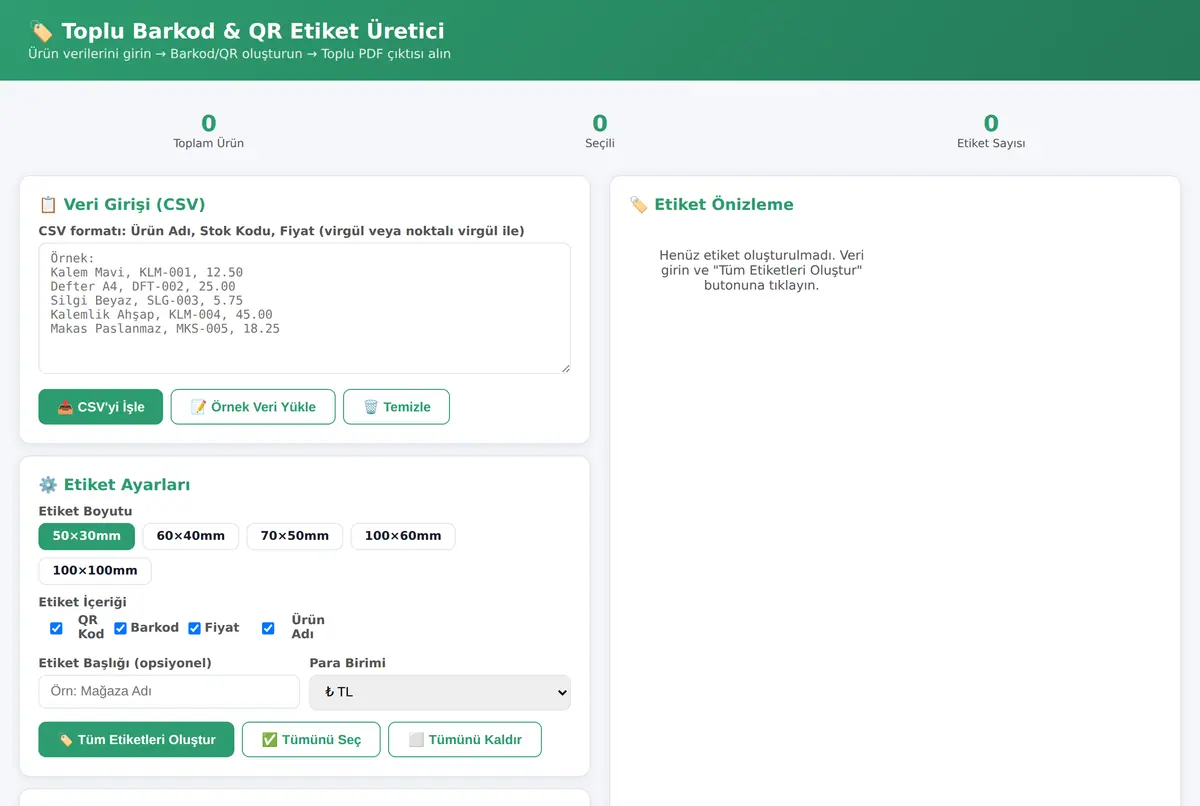The image size is (1200, 806).
Task: Click the tag icon in the header title
Action: tap(41, 31)
